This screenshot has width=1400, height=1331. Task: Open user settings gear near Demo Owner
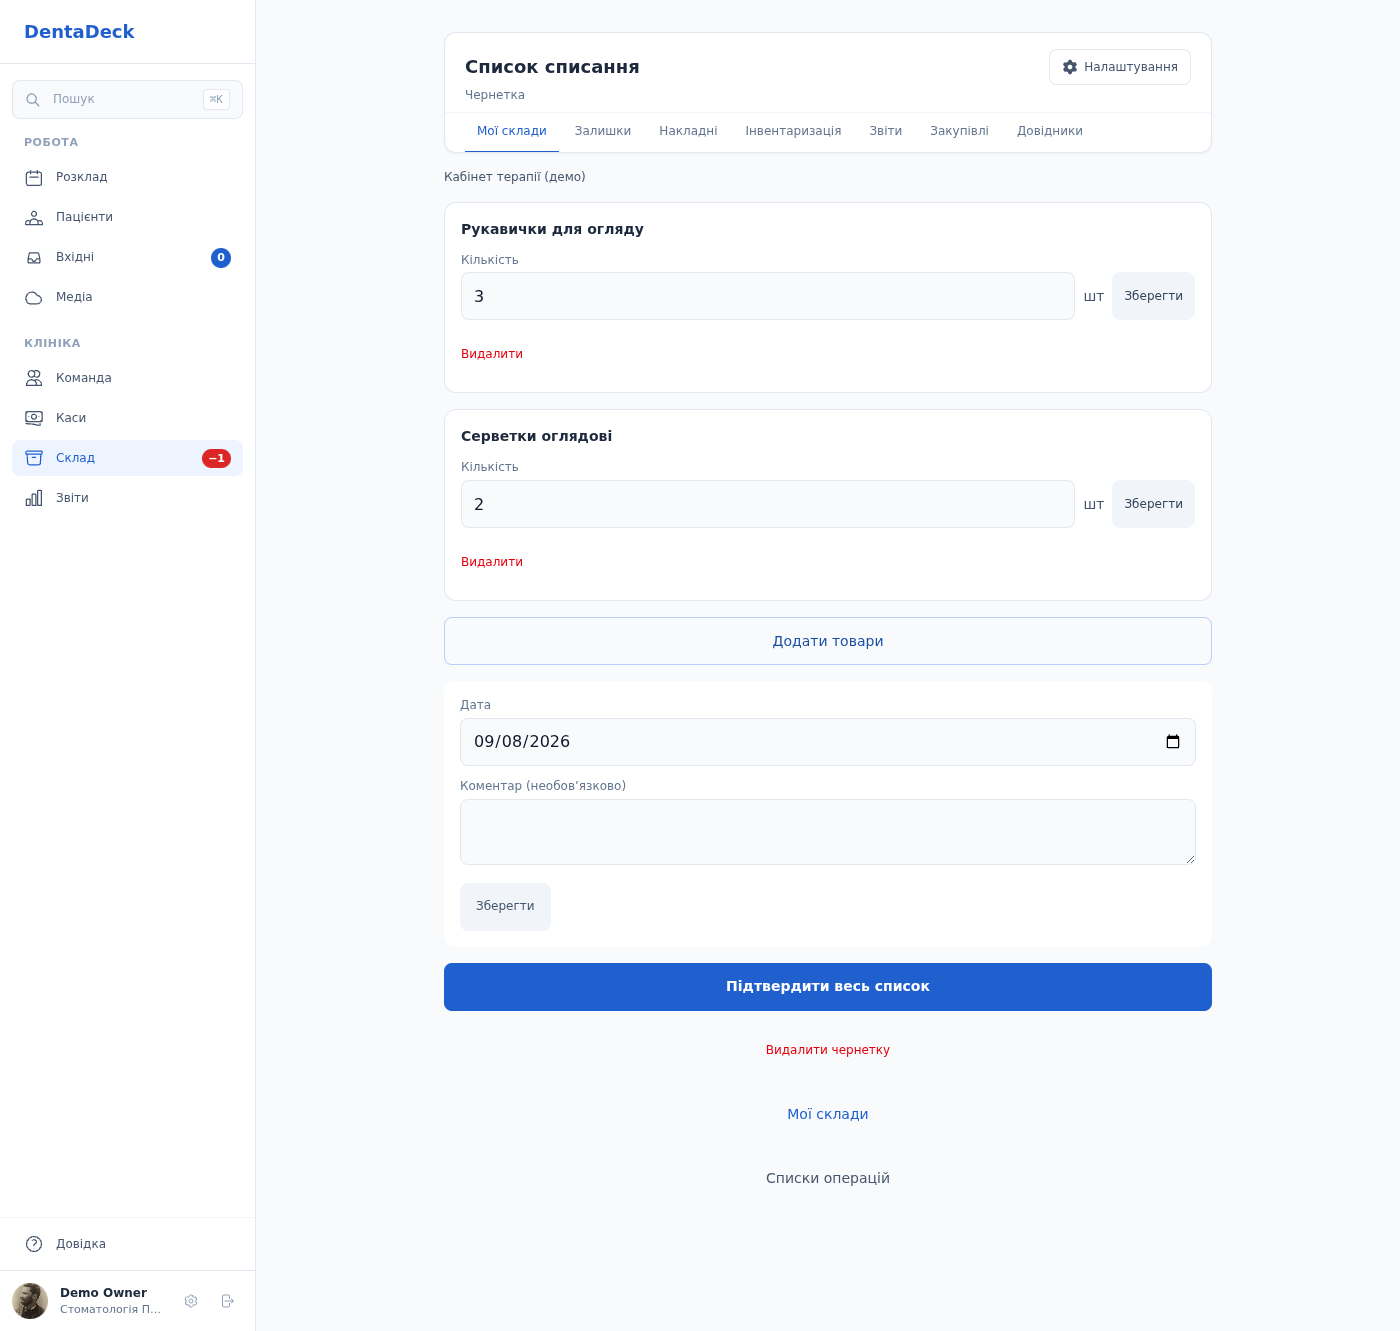(191, 1301)
